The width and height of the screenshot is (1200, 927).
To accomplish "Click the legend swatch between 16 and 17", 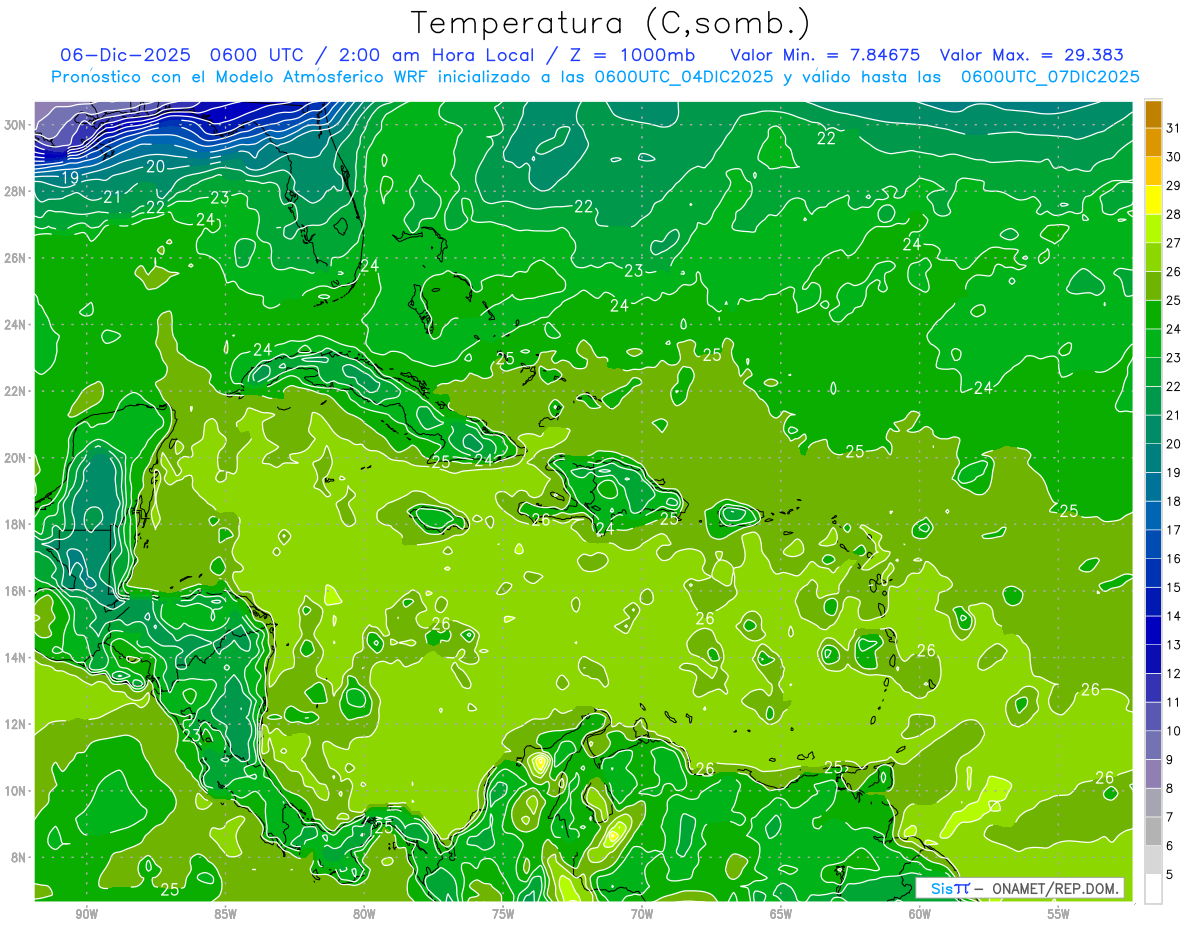I will coord(1153,544).
